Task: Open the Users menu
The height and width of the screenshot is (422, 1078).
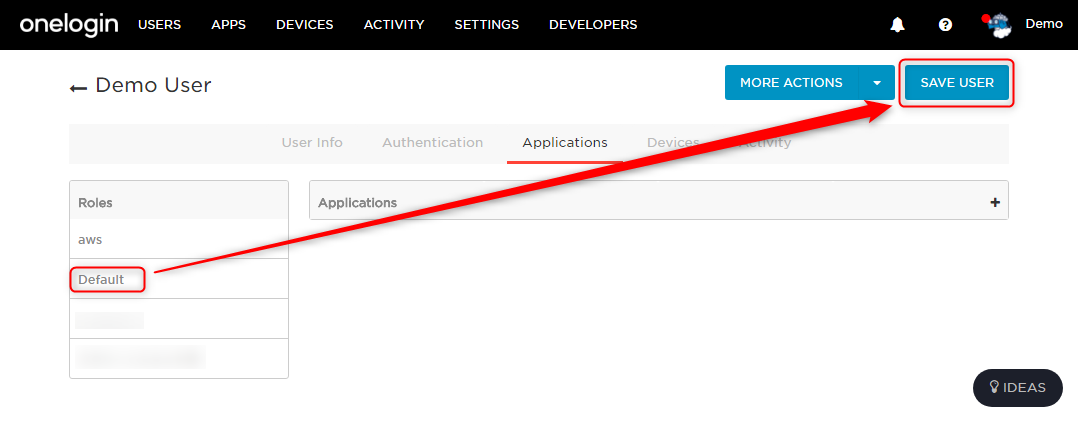Action: click(x=160, y=25)
